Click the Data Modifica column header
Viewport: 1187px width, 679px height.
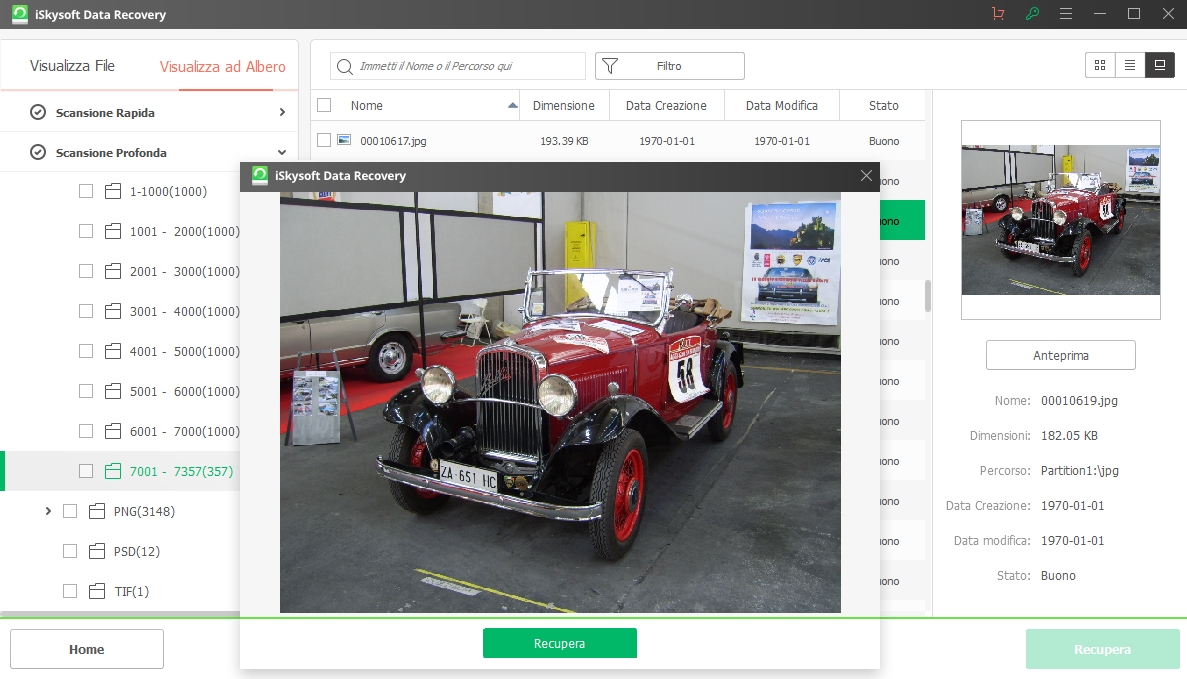[782, 105]
